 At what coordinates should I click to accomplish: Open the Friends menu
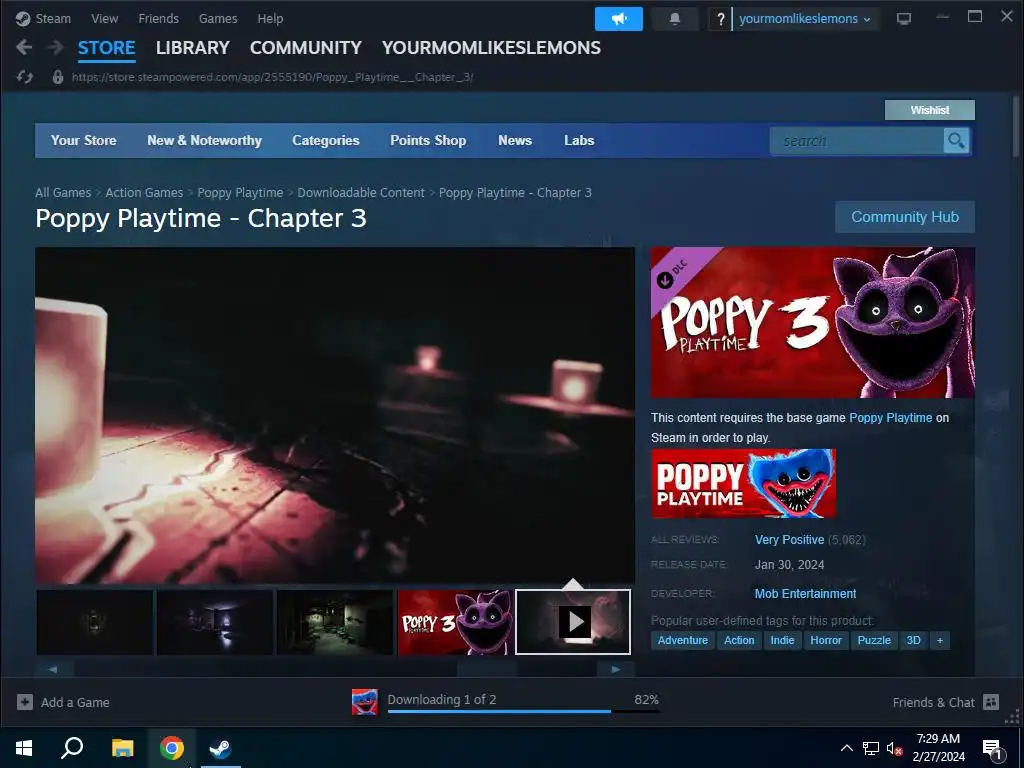point(158,18)
